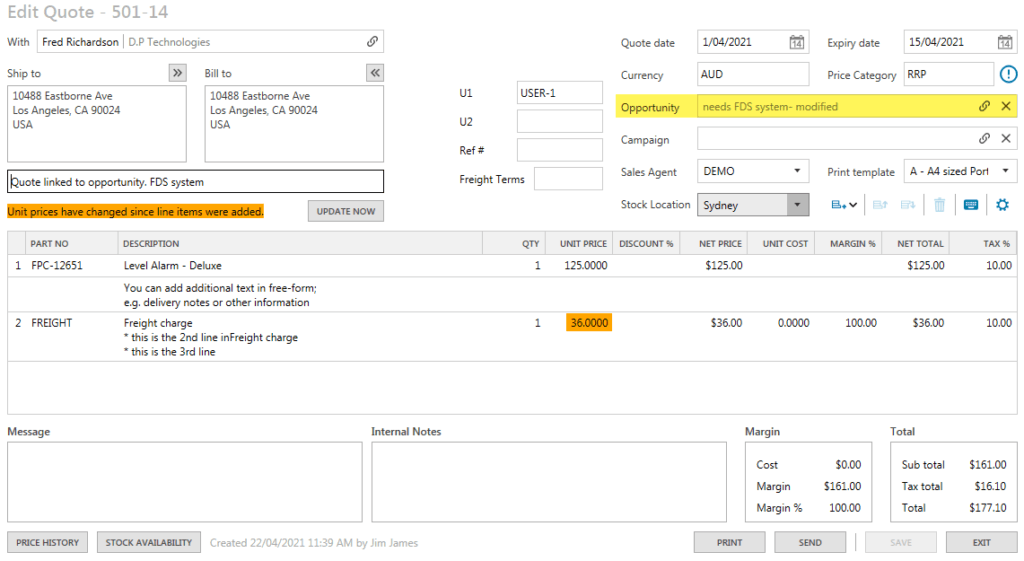Move selected line down icon

(908, 205)
